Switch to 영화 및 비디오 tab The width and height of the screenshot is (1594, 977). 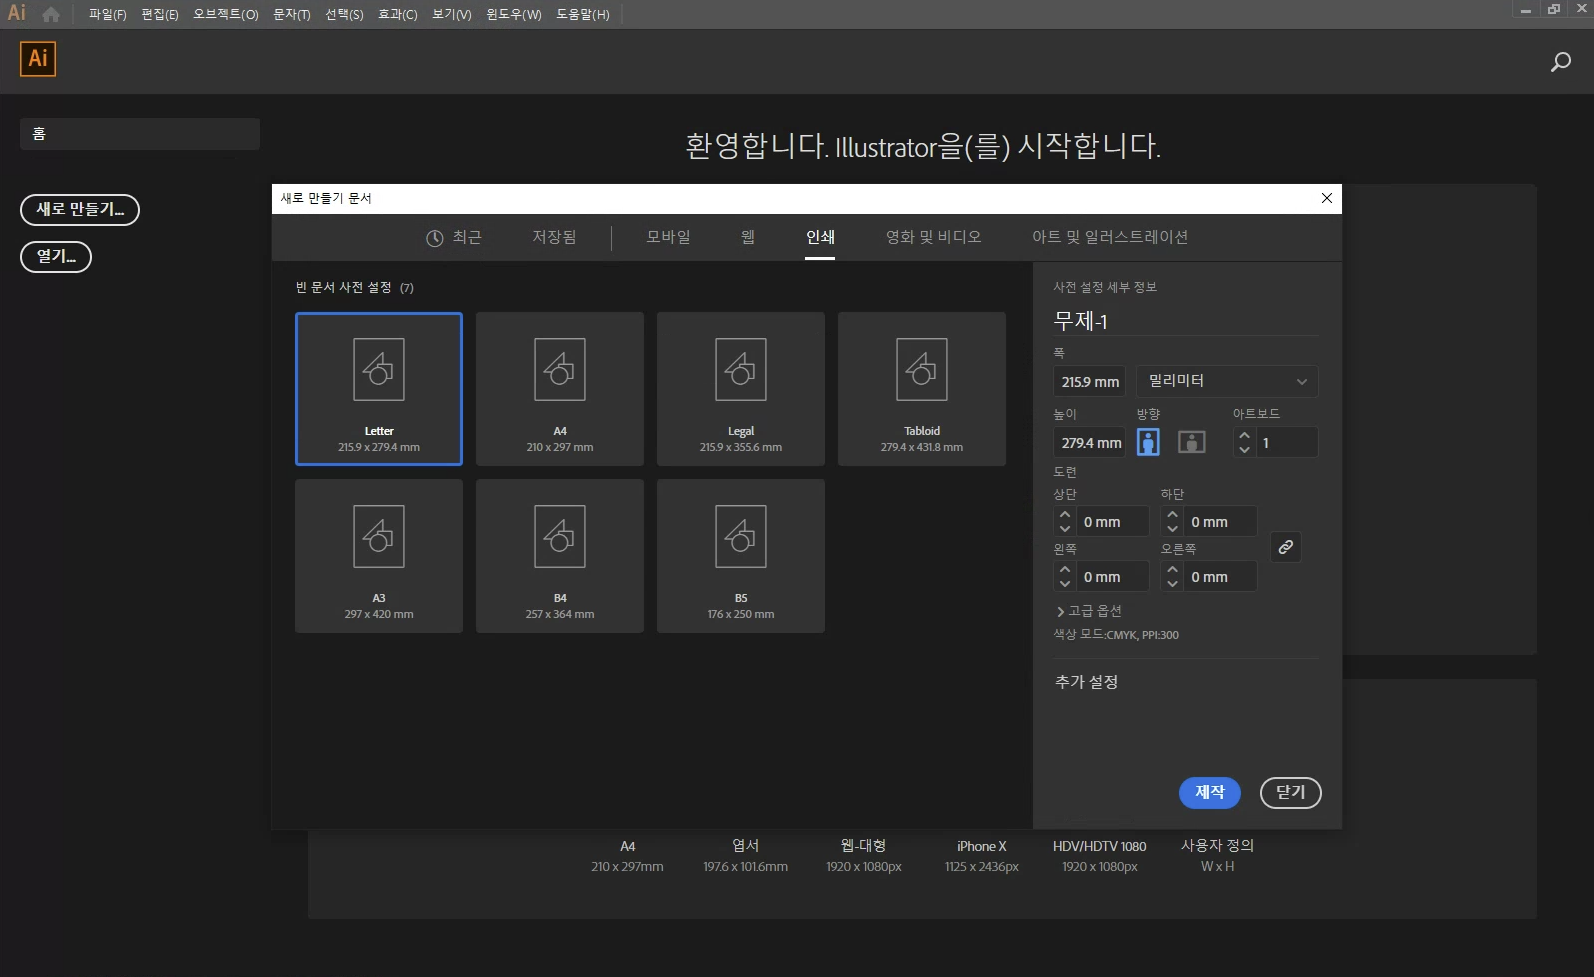coord(933,237)
